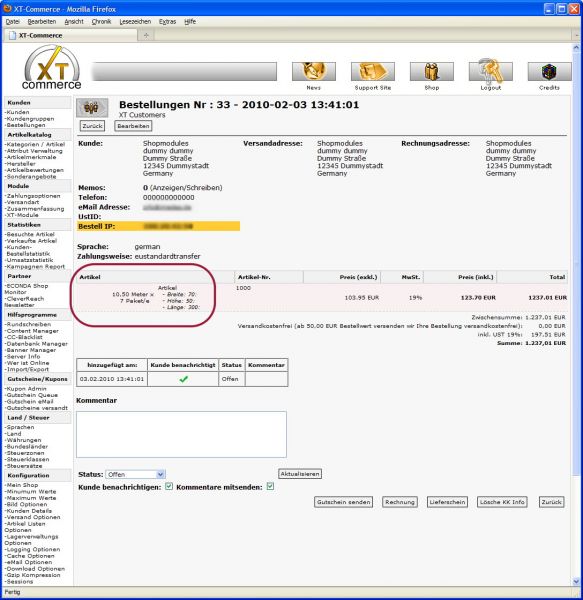Open Import/Export sidebar link

point(27,369)
